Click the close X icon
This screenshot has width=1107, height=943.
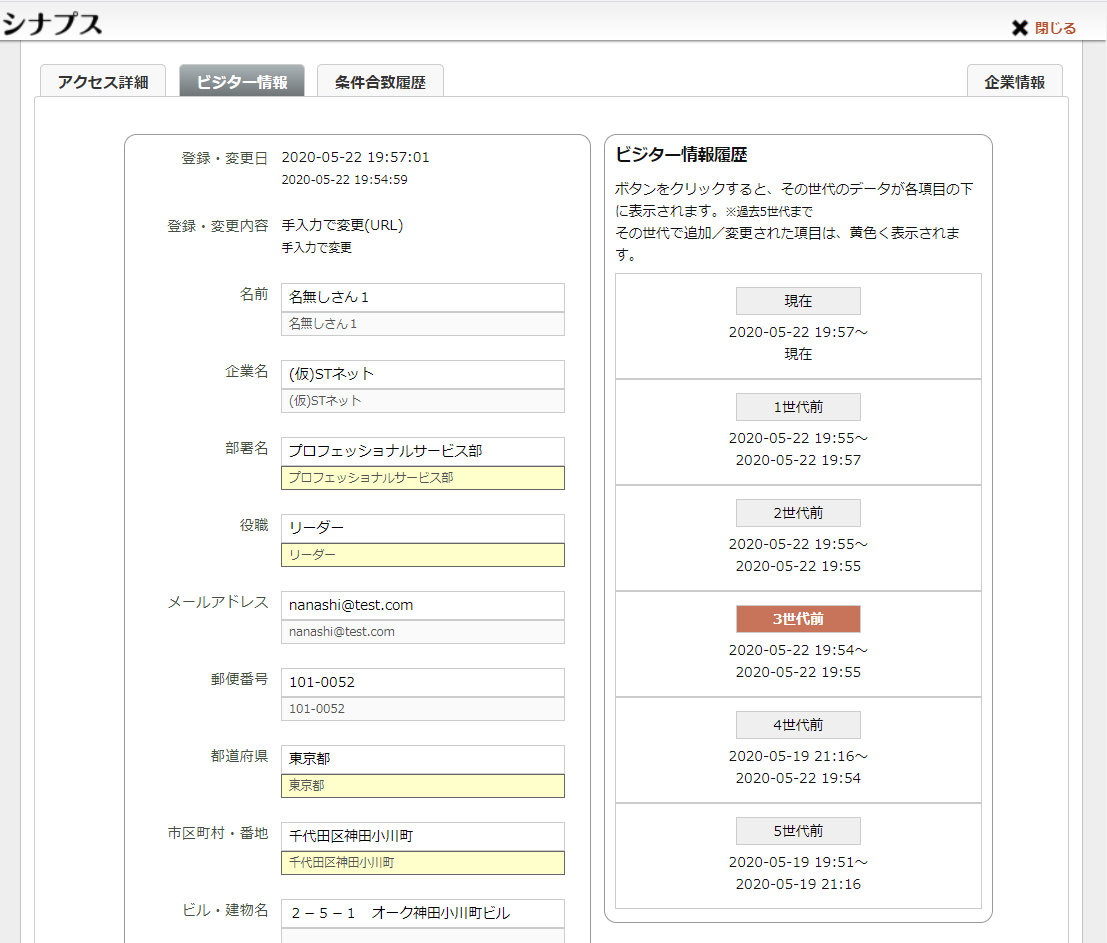click(x=1020, y=28)
